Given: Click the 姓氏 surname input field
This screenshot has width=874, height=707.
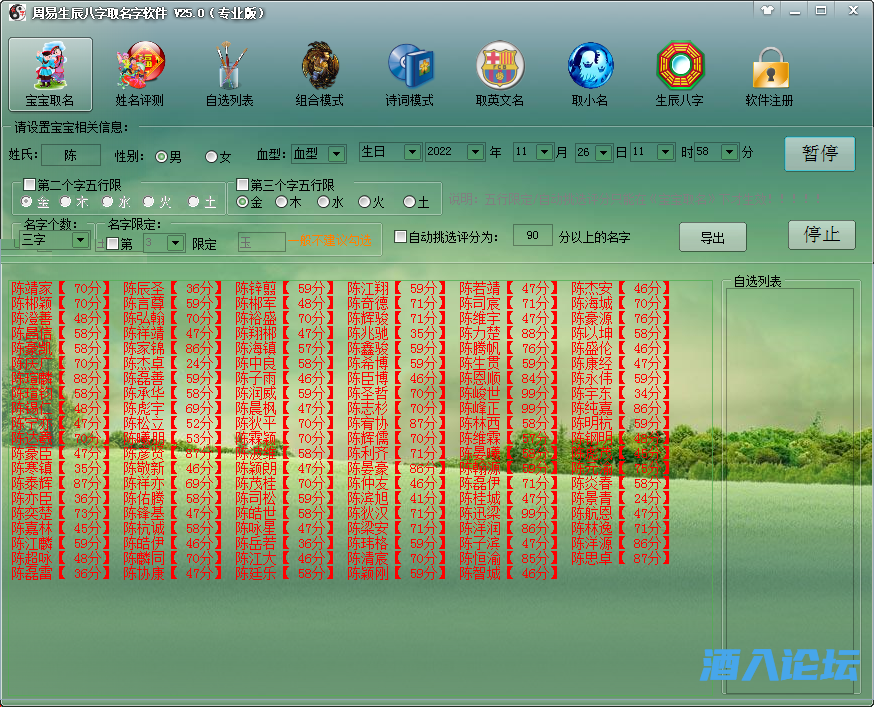Looking at the screenshot, I should tap(70, 155).
